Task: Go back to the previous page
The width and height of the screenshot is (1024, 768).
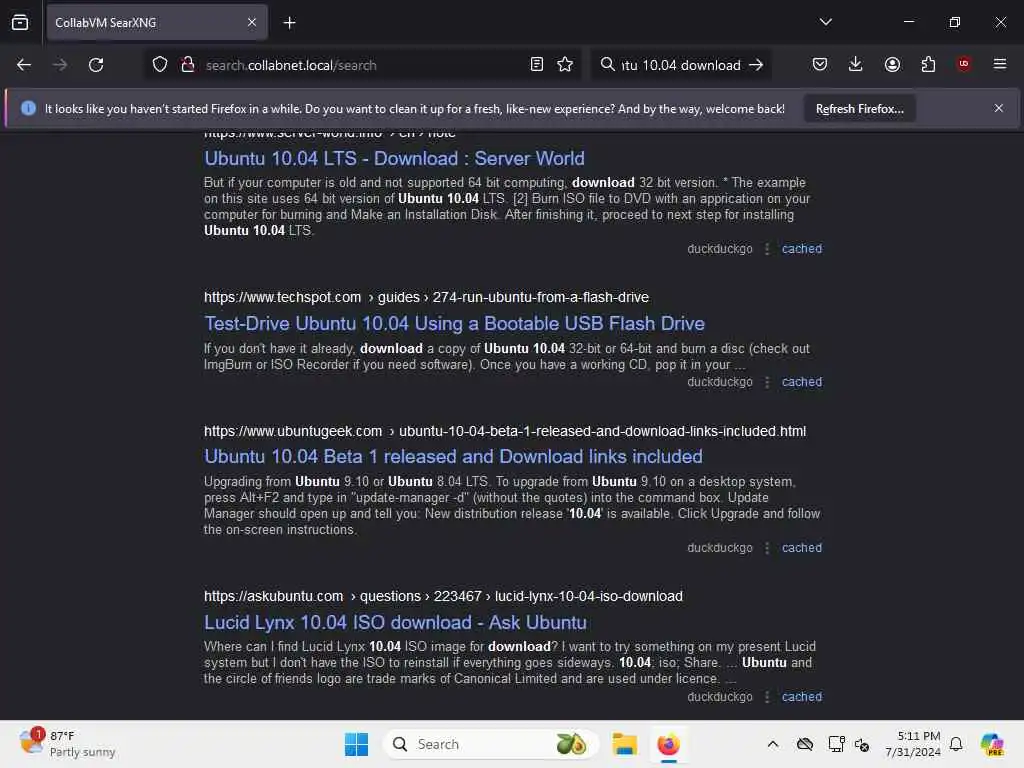Action: pyautogui.click(x=24, y=65)
